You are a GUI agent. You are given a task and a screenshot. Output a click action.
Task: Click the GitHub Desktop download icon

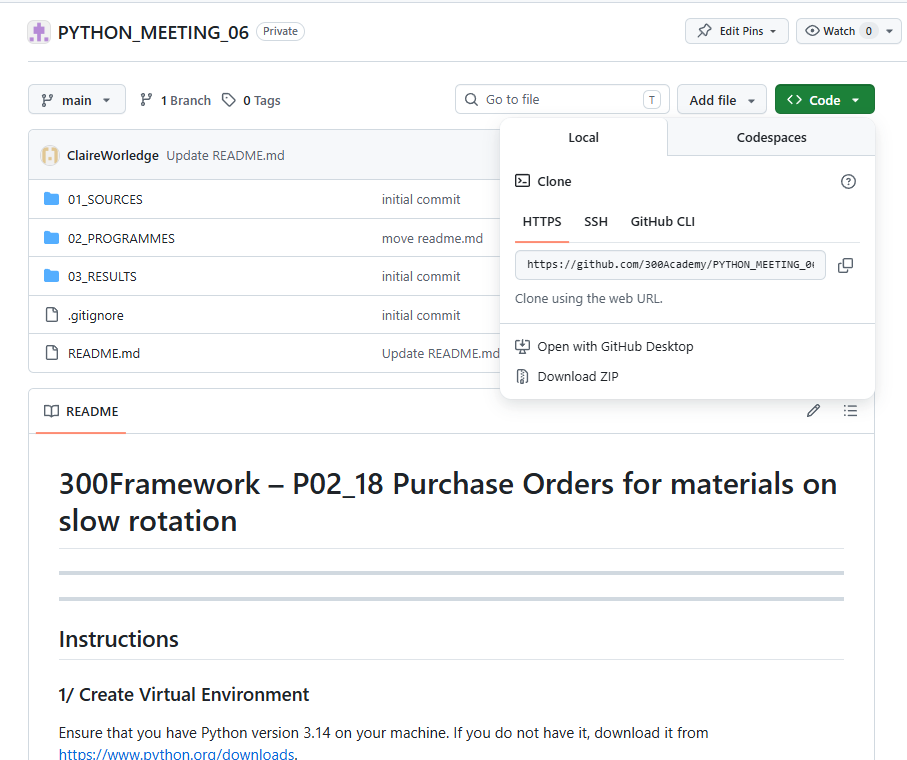click(522, 346)
